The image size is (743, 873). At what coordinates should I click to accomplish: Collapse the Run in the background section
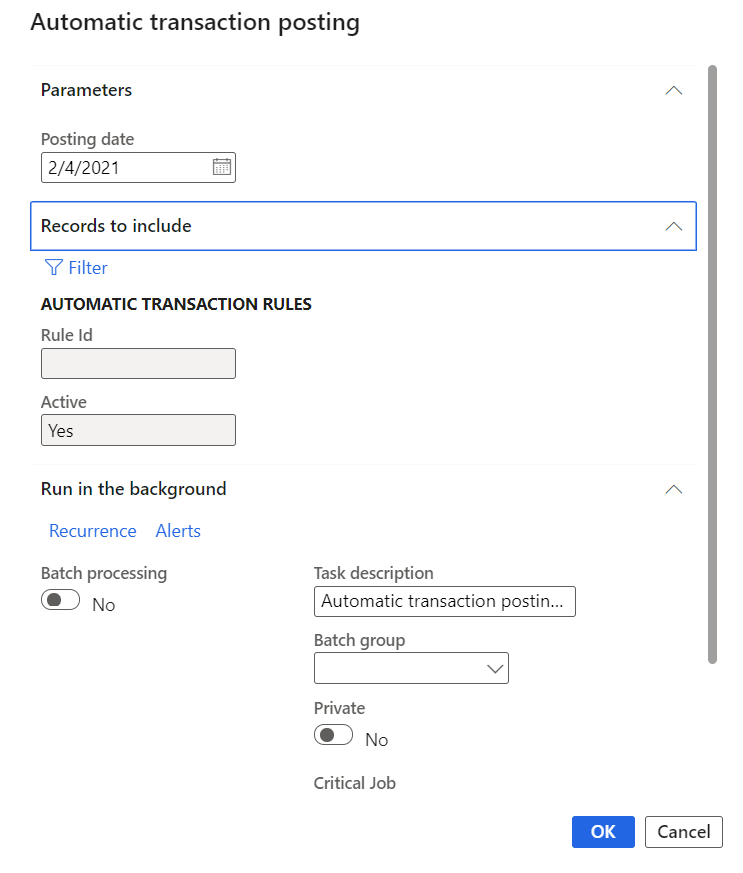pos(674,489)
